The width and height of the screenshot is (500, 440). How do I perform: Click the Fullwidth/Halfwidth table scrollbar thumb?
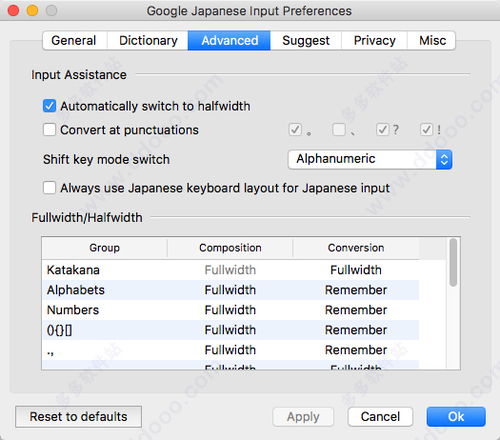tap(453, 262)
